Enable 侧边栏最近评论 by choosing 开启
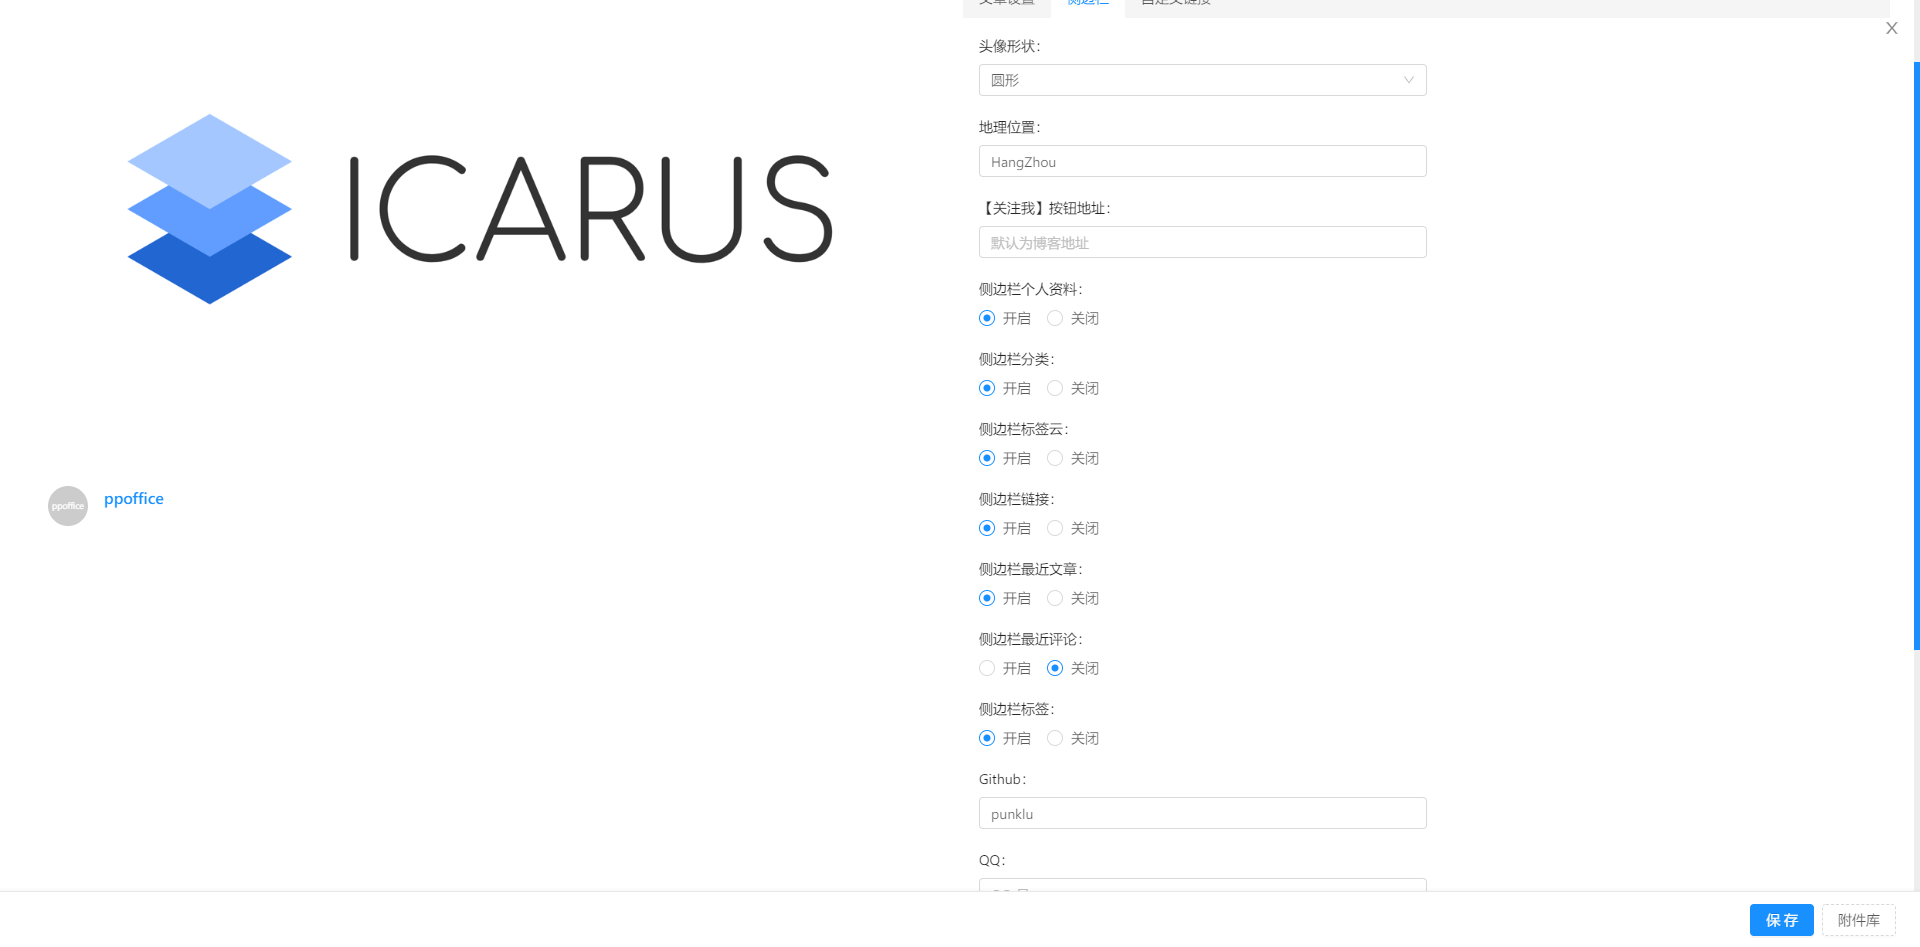This screenshot has height=947, width=1920. tap(986, 668)
